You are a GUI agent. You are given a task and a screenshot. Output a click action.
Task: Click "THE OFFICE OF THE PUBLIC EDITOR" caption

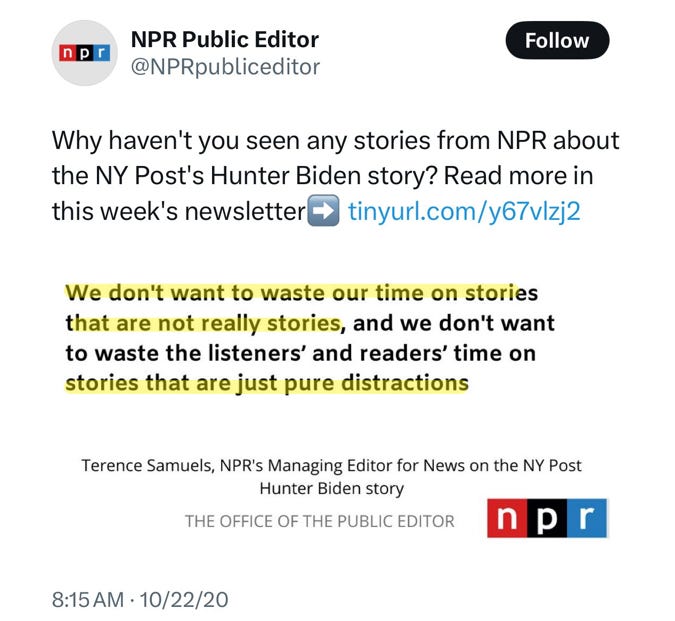pos(319,520)
